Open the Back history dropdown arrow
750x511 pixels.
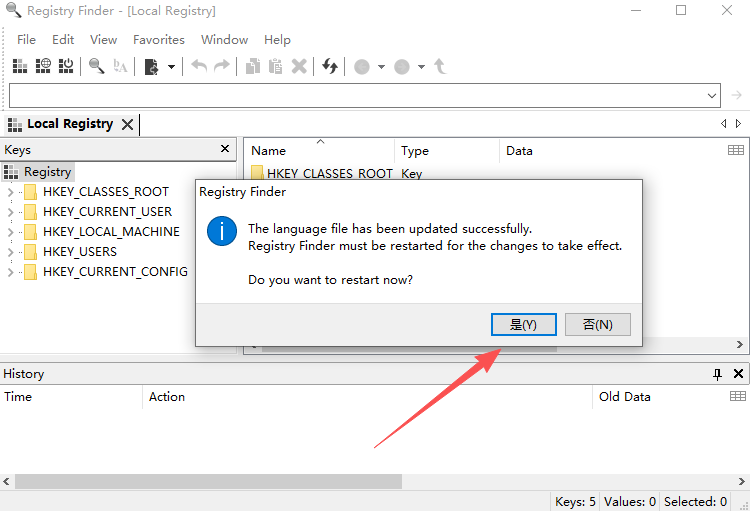click(381, 67)
